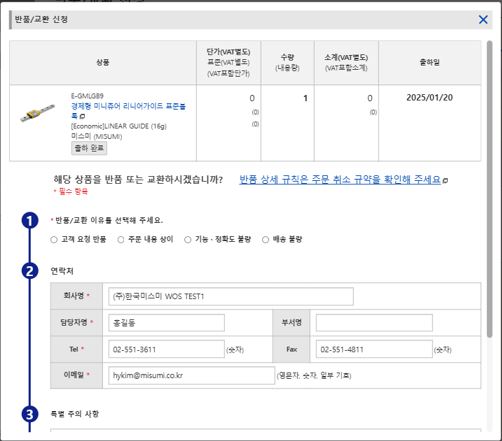Click the new-window icon beside return rules link
The height and width of the screenshot is (441, 502).
coord(445,180)
